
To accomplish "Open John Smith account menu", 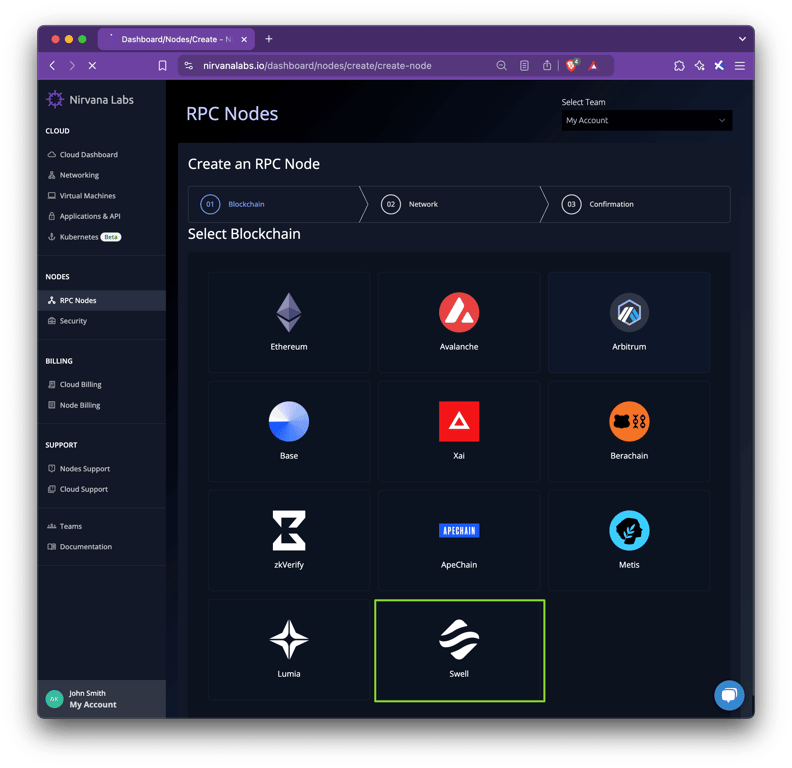I will (x=102, y=699).
